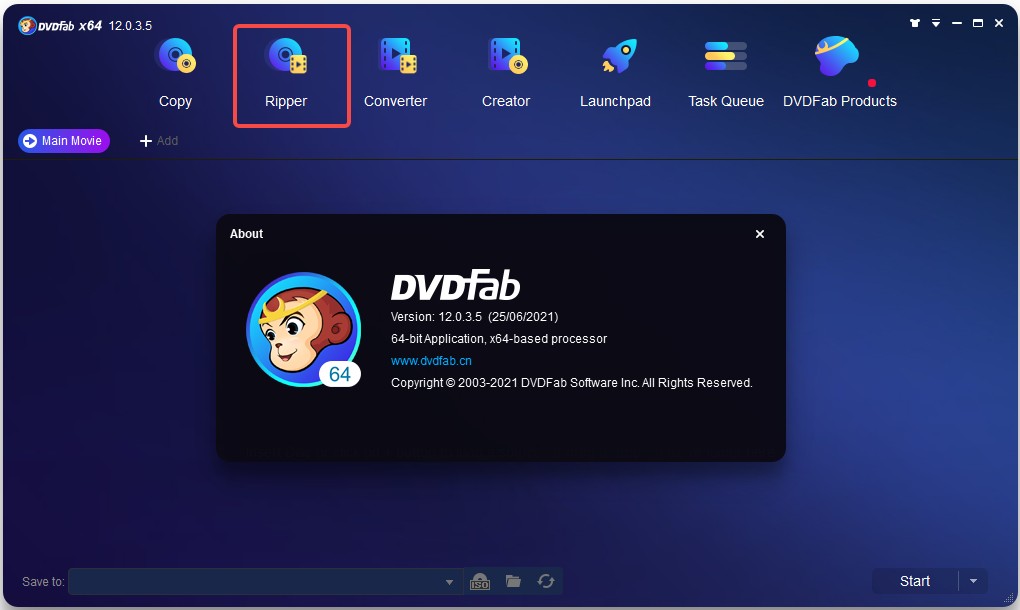Open the Launchpad rocket icon
The width and height of the screenshot is (1020, 610).
click(x=617, y=57)
